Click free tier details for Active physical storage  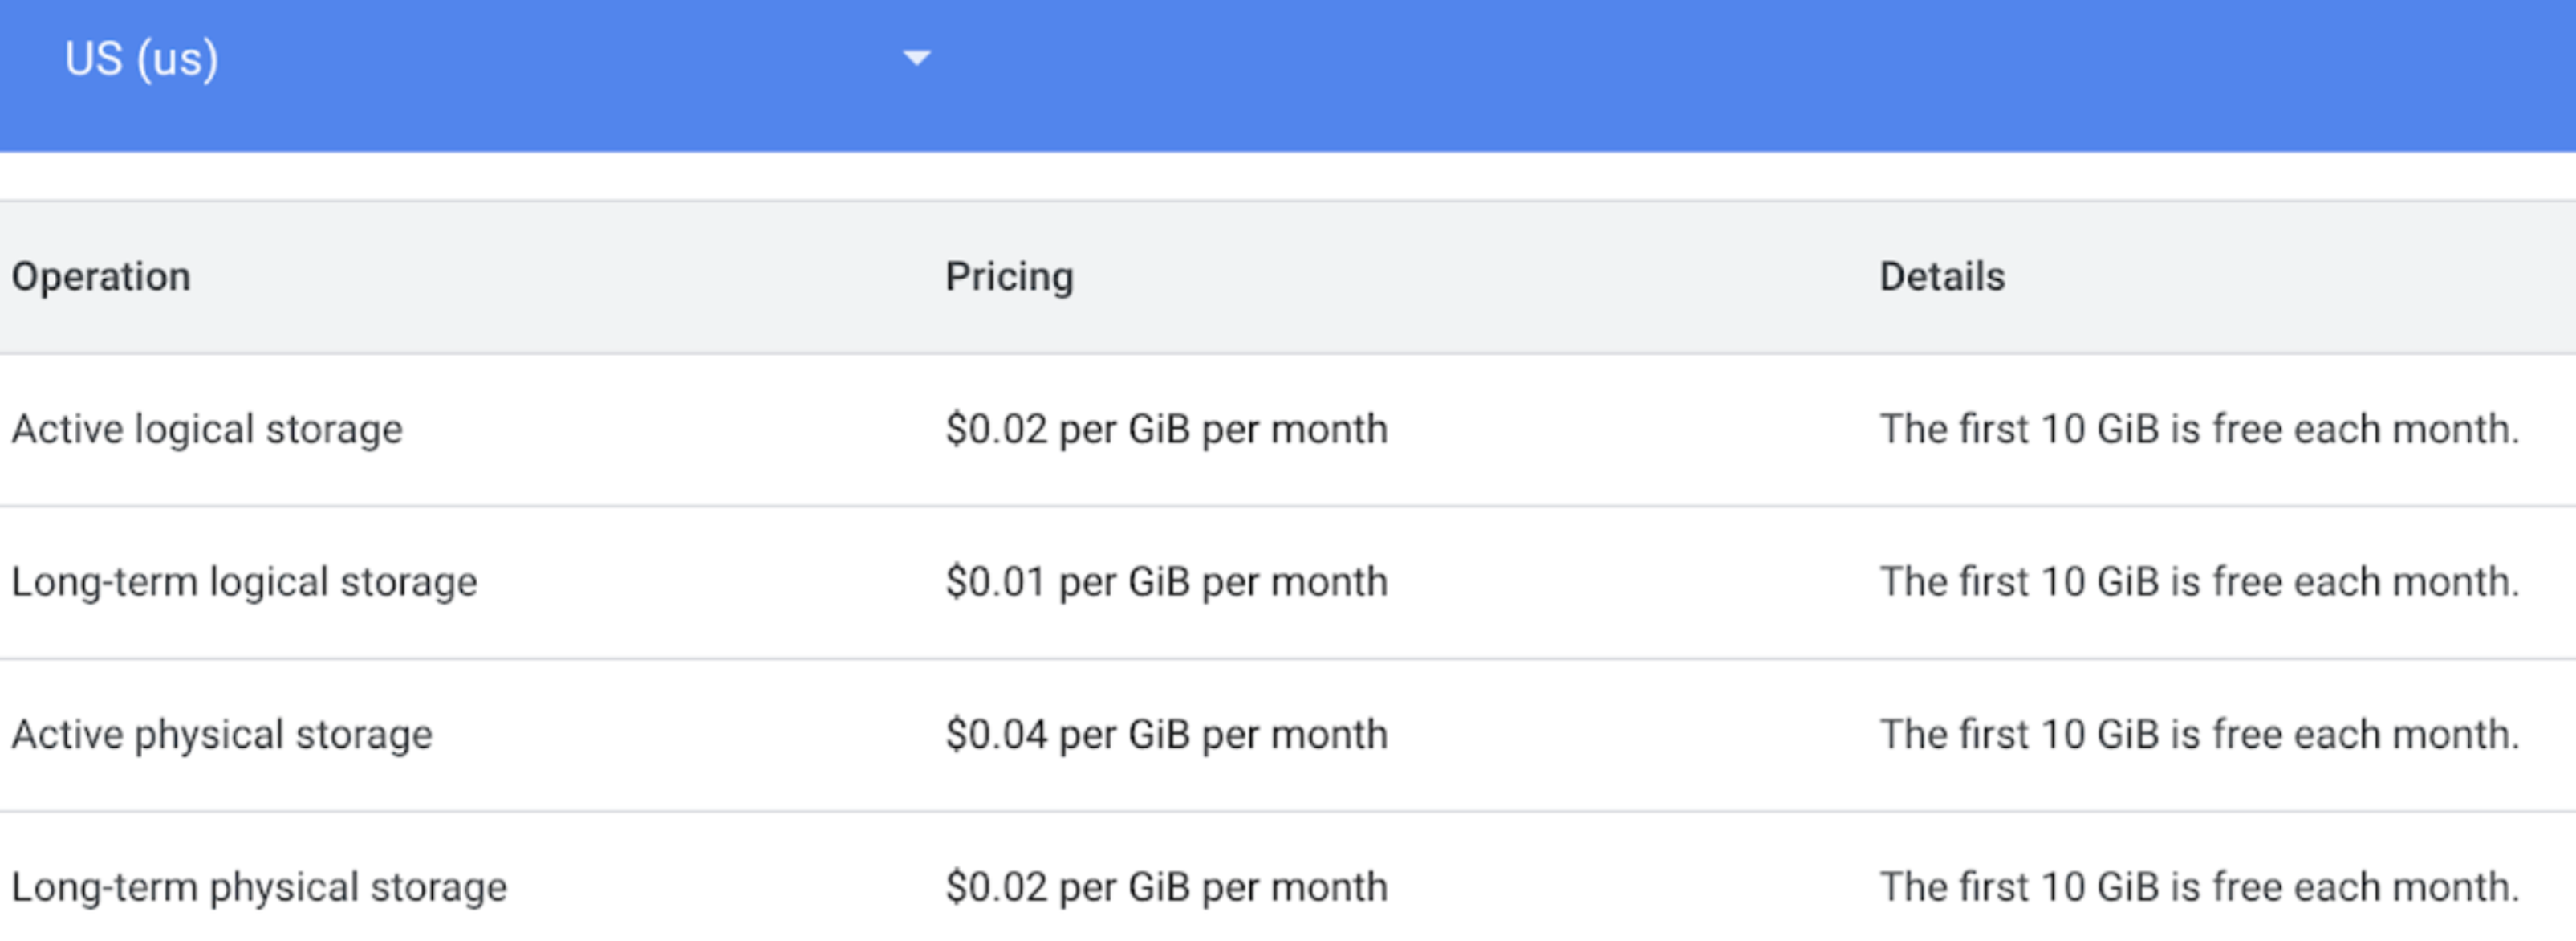(2199, 735)
